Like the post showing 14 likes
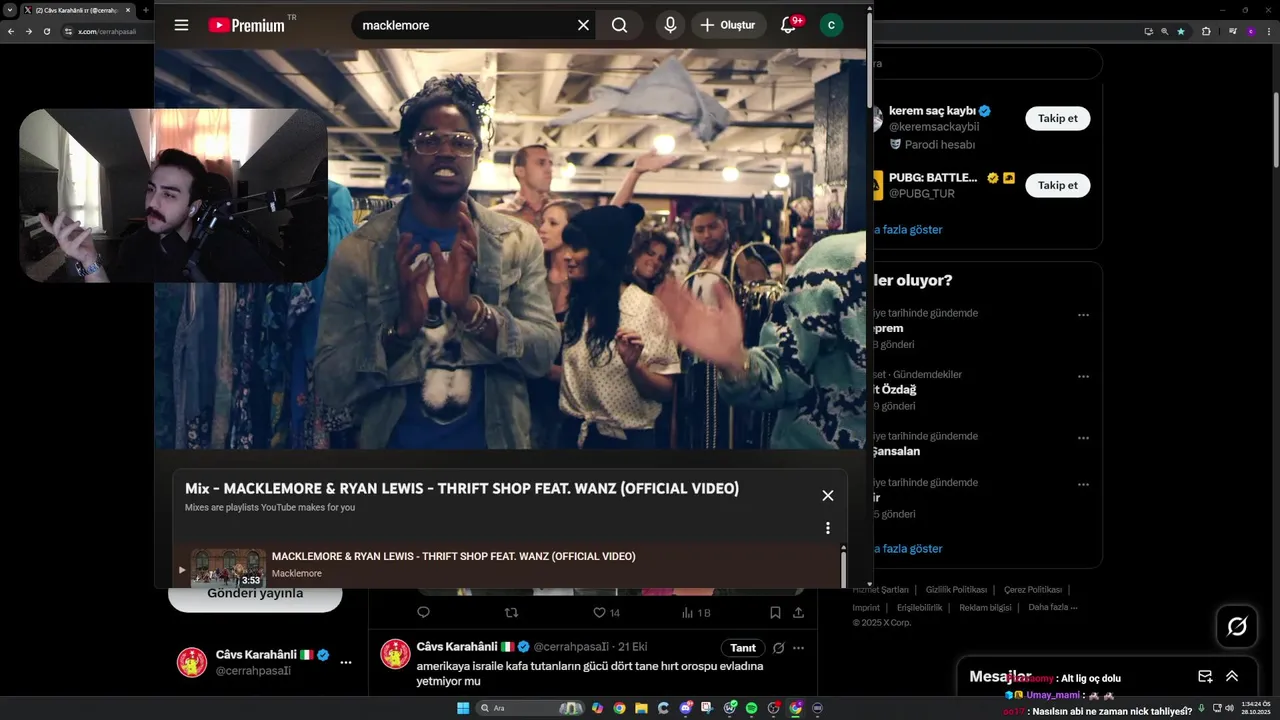Viewport: 1280px width, 720px height. (606, 613)
